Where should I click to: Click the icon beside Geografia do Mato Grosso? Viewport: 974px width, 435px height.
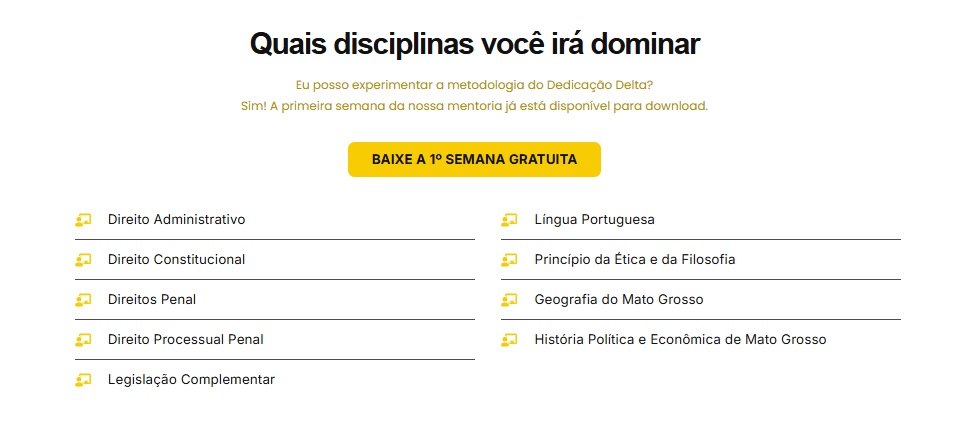tap(510, 300)
